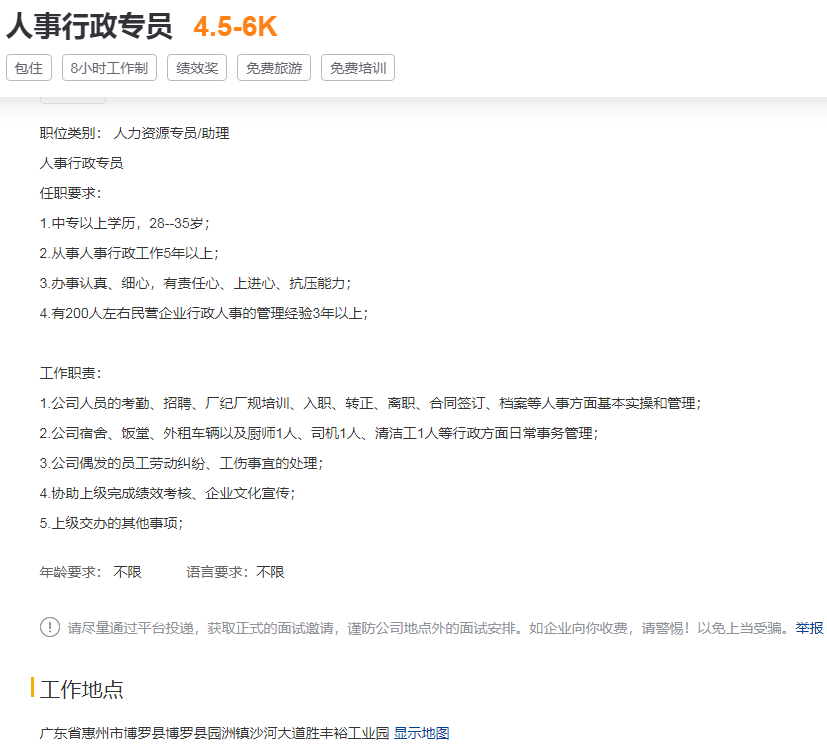The image size is (827, 746).
Task: Report this posting via 举报 link
Action: click(x=810, y=628)
